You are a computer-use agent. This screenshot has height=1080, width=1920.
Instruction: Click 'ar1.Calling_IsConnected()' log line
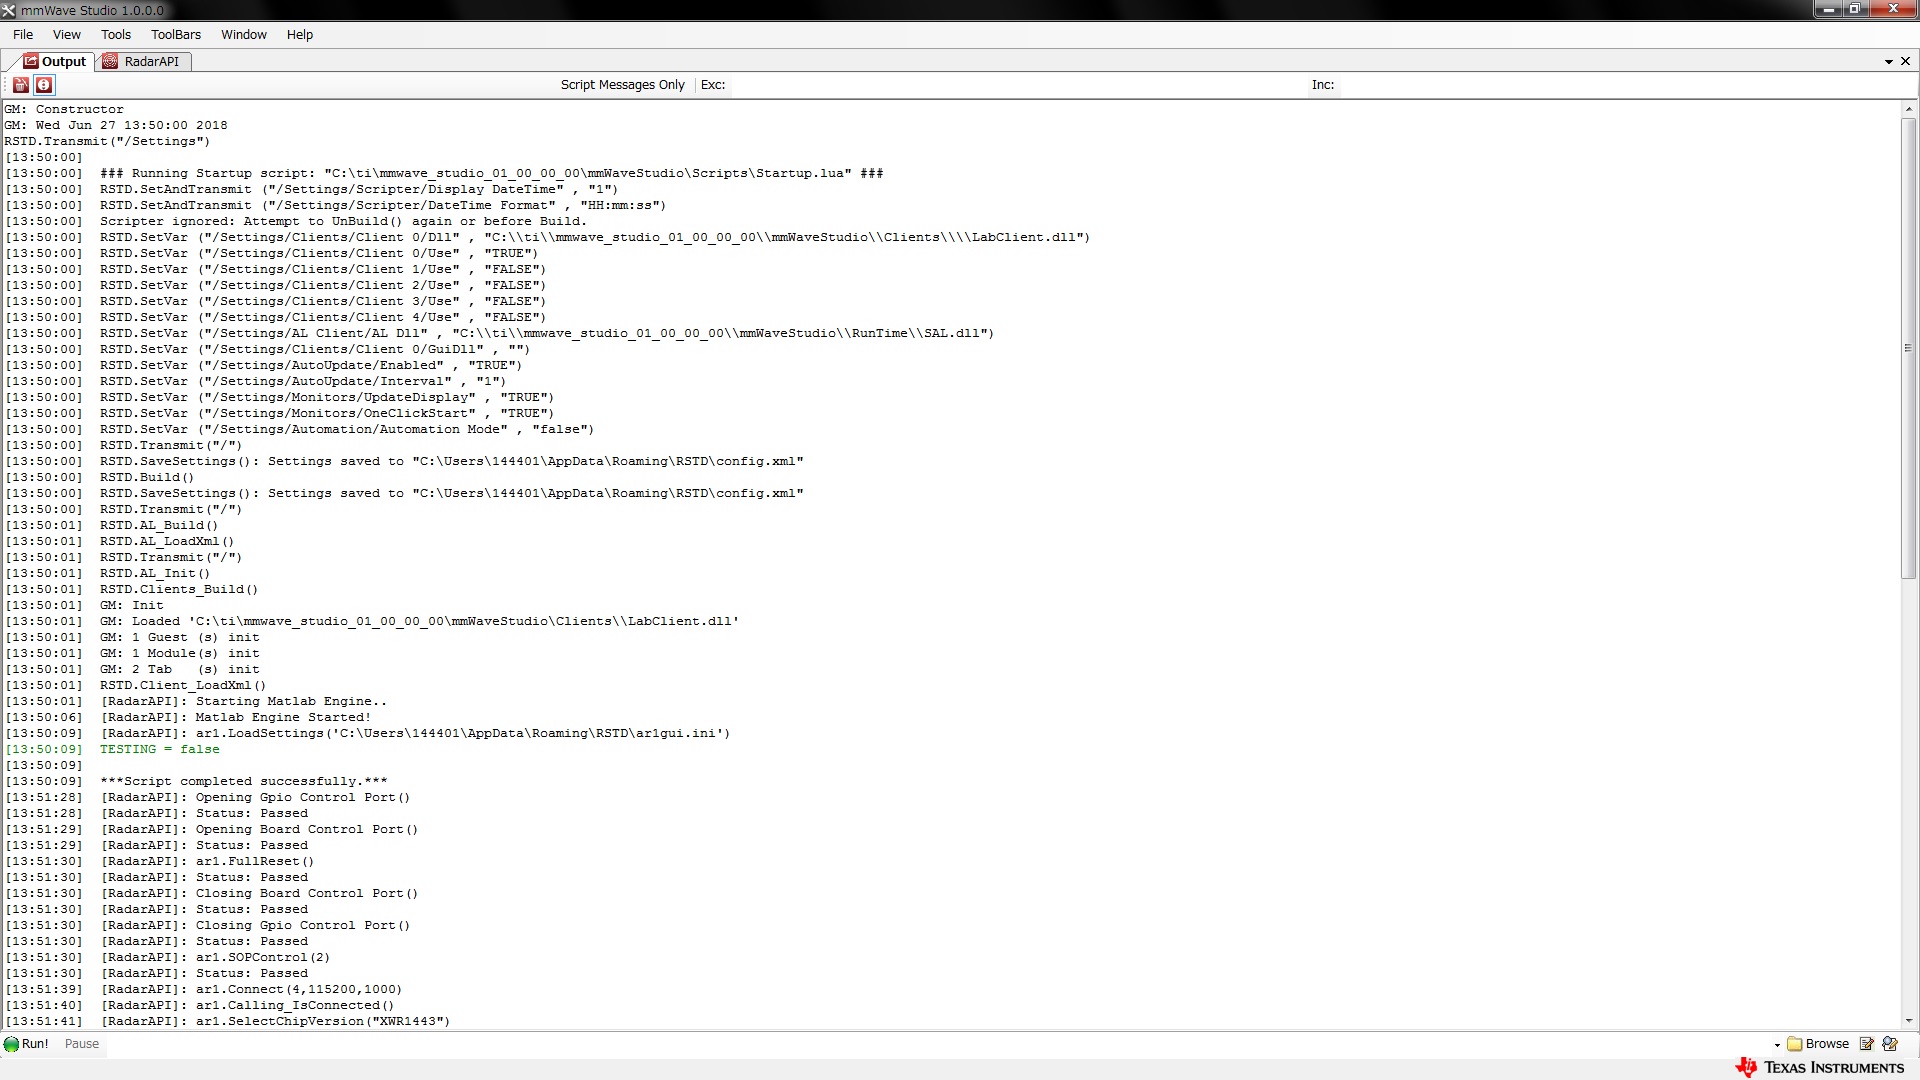(x=247, y=1005)
